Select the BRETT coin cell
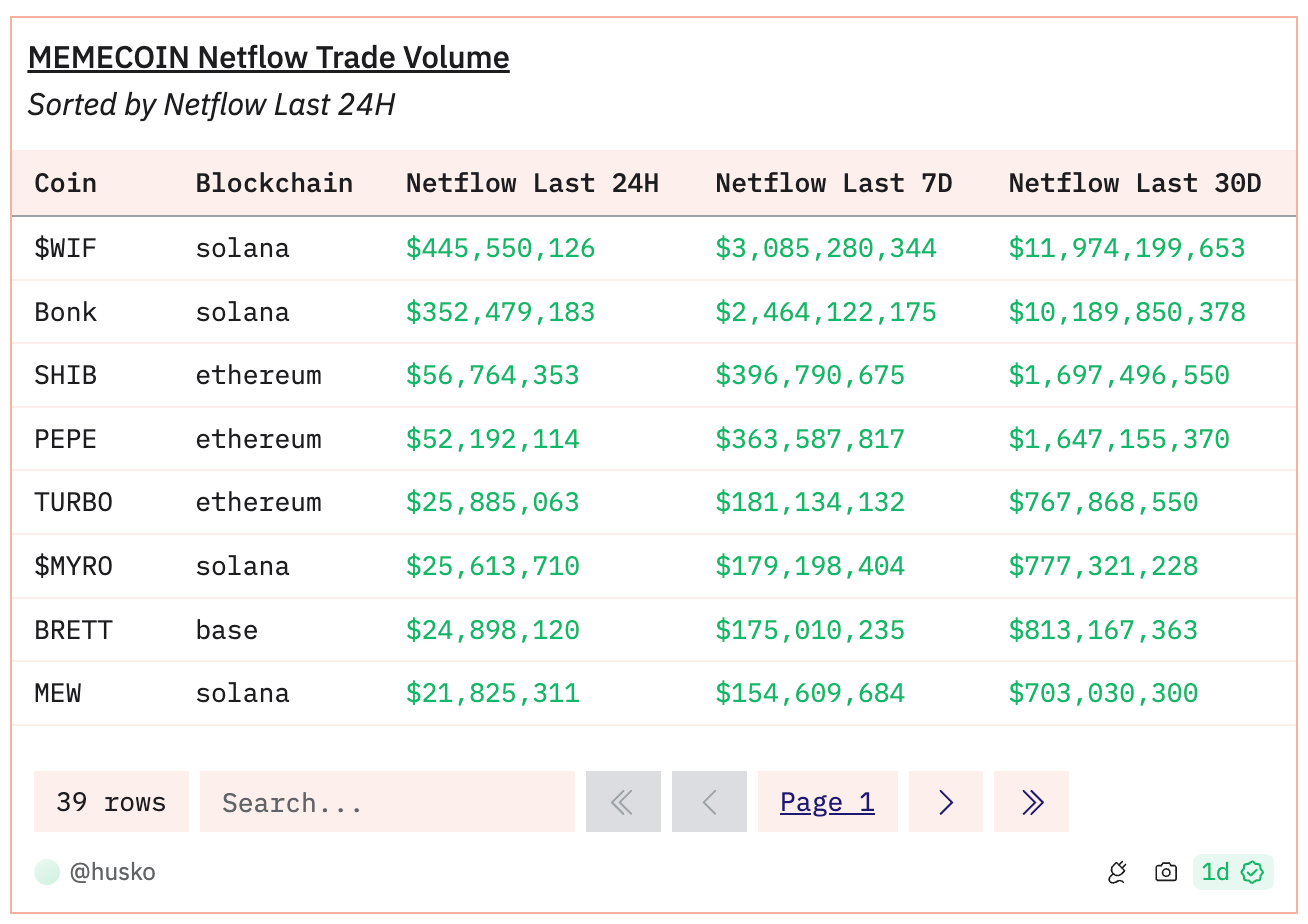This screenshot has width=1308, height=924. click(73, 630)
